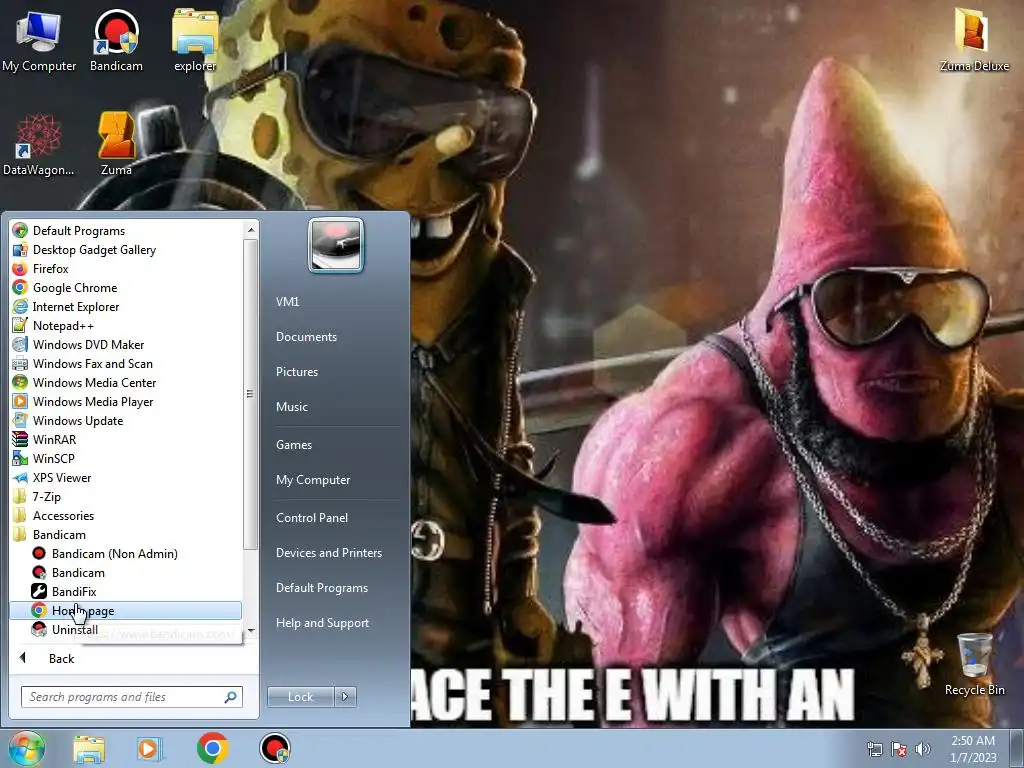
Task: Open Bandicam from the taskbar
Action: pyautogui.click(x=275, y=748)
